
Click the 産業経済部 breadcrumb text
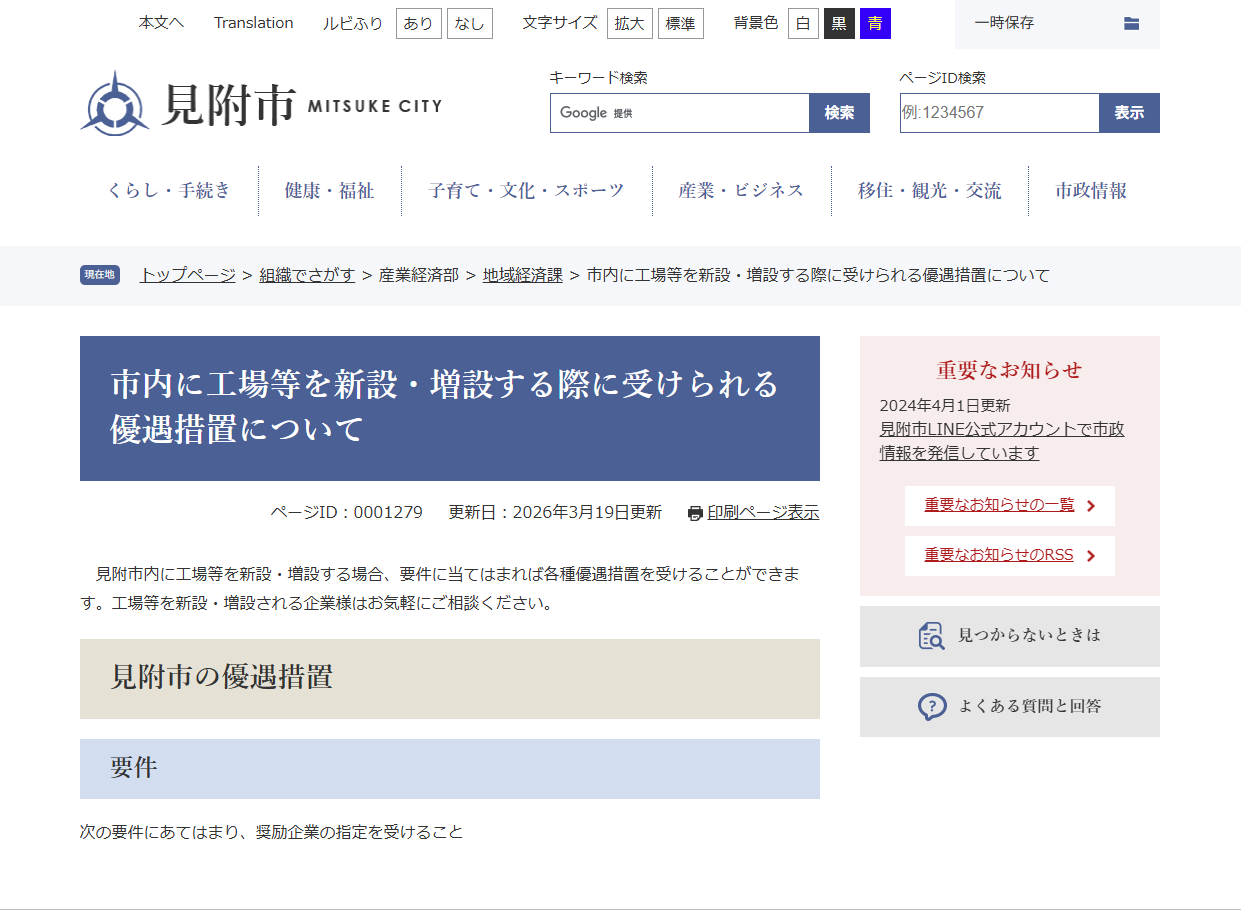click(x=419, y=275)
